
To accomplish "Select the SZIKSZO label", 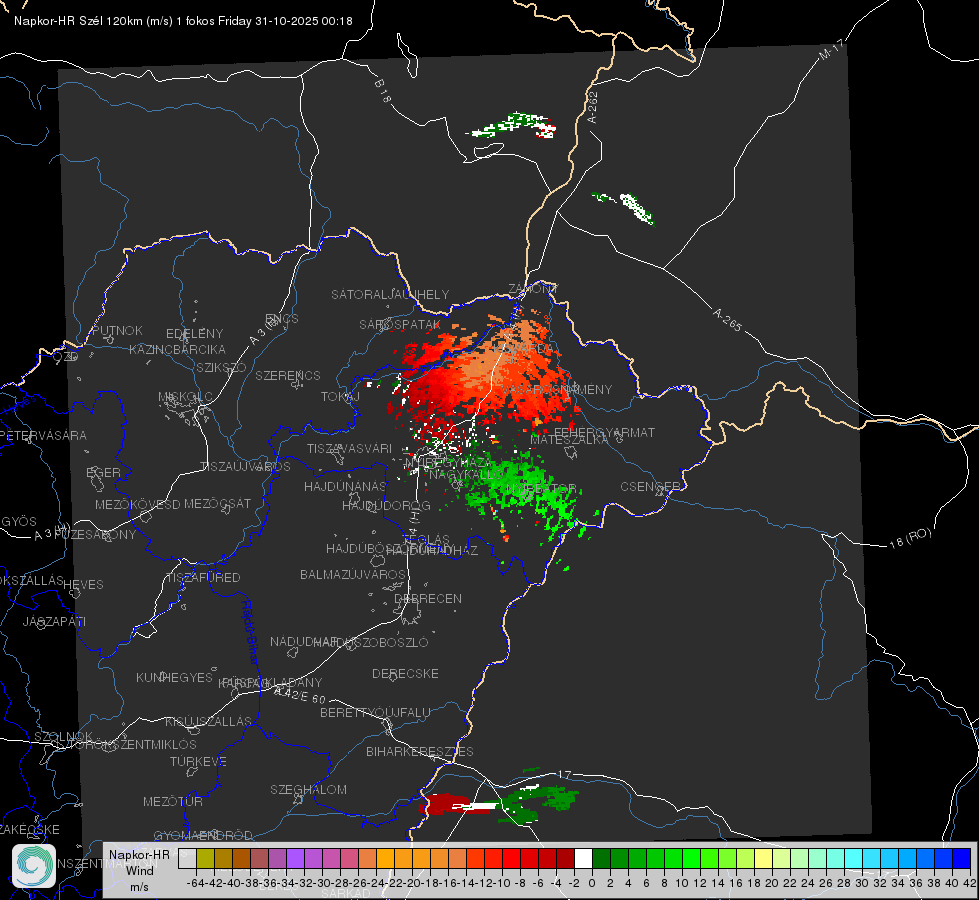I will (x=222, y=367).
